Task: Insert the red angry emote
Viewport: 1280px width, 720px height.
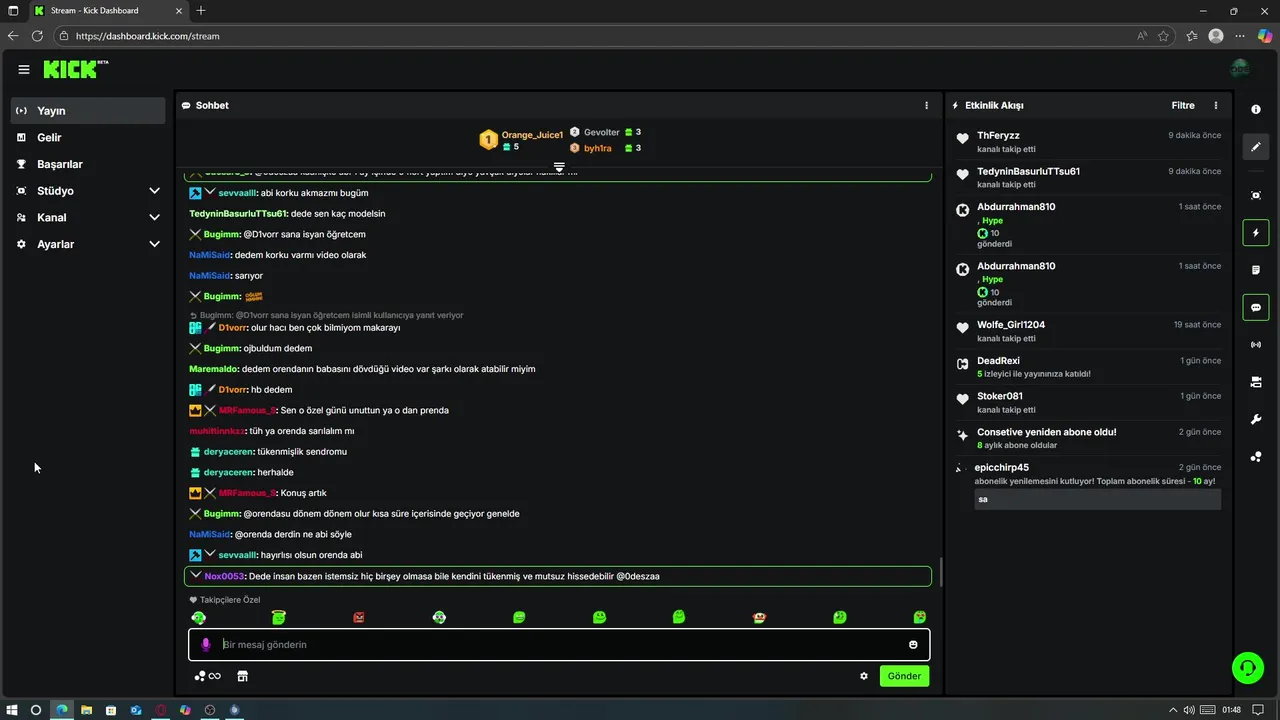Action: [359, 617]
